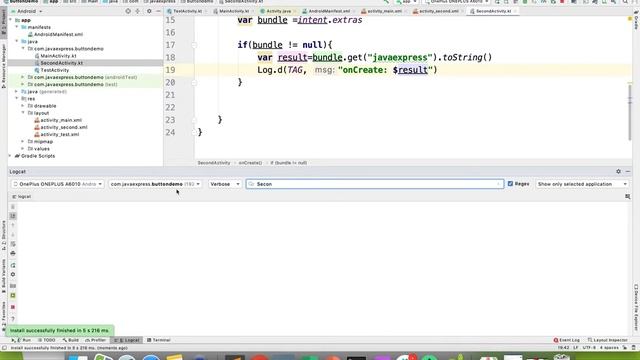Hide the Project panel with the minus icon
This screenshot has height=360, width=640.
[x=158, y=11]
